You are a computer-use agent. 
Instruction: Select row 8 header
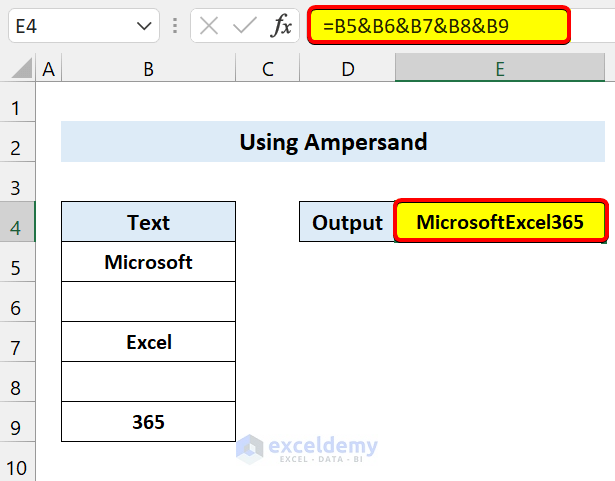pyautogui.click(x=18, y=381)
